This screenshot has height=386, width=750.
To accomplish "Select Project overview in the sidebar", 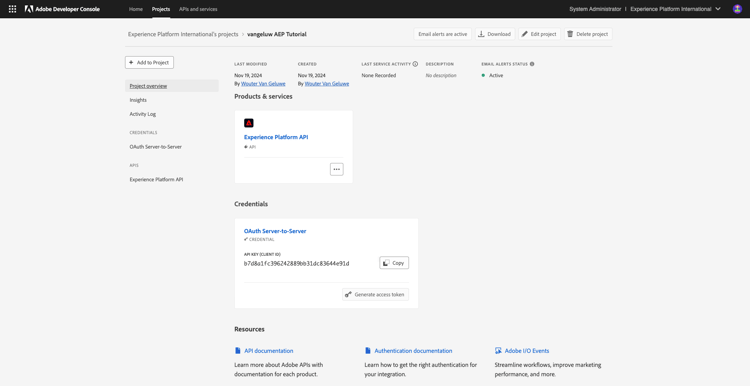I will 172,86.
